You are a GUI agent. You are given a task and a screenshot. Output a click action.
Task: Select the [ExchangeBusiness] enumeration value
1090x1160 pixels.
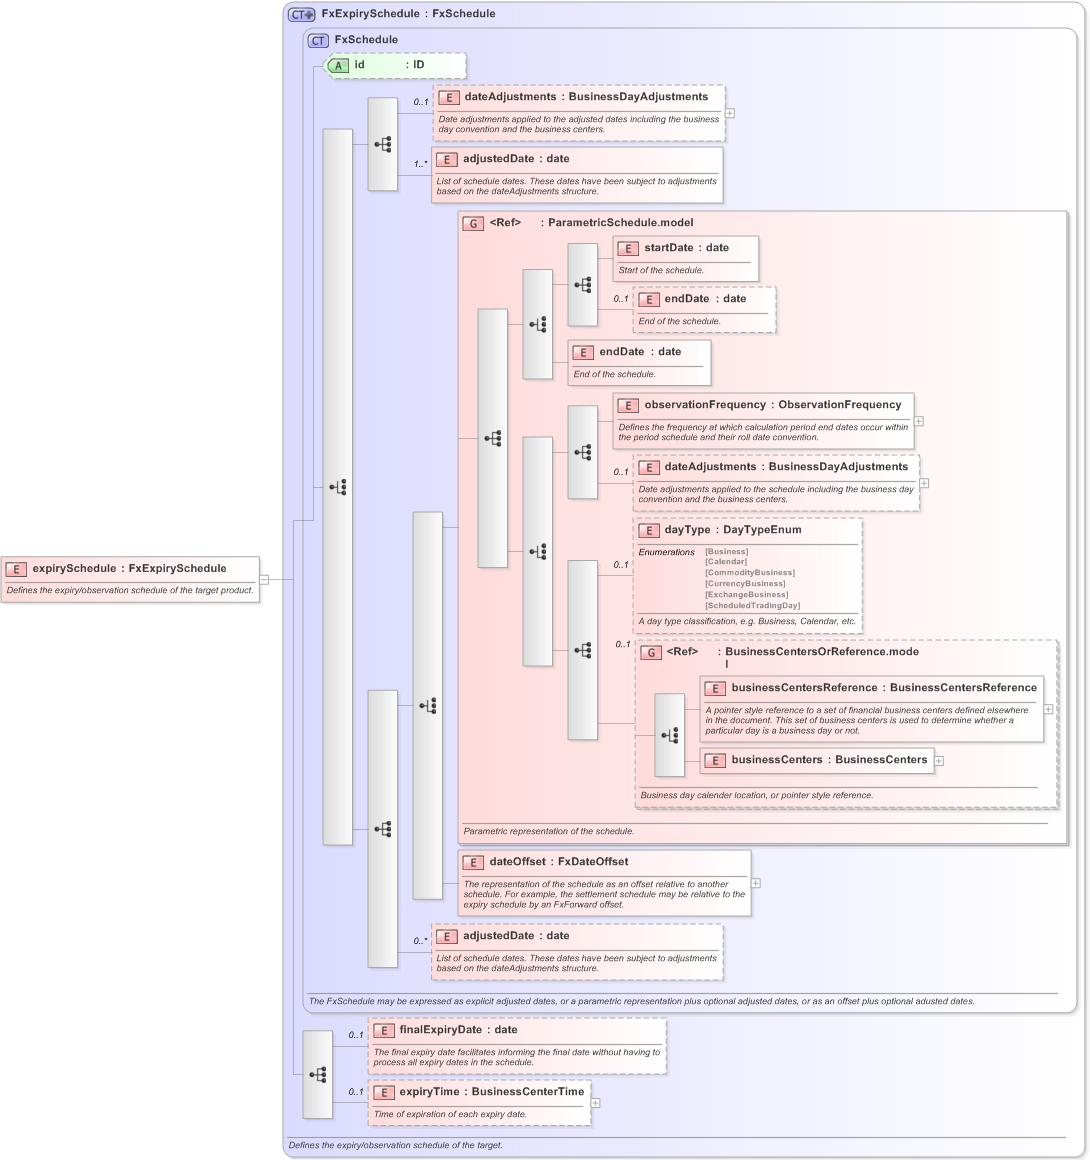(747, 595)
